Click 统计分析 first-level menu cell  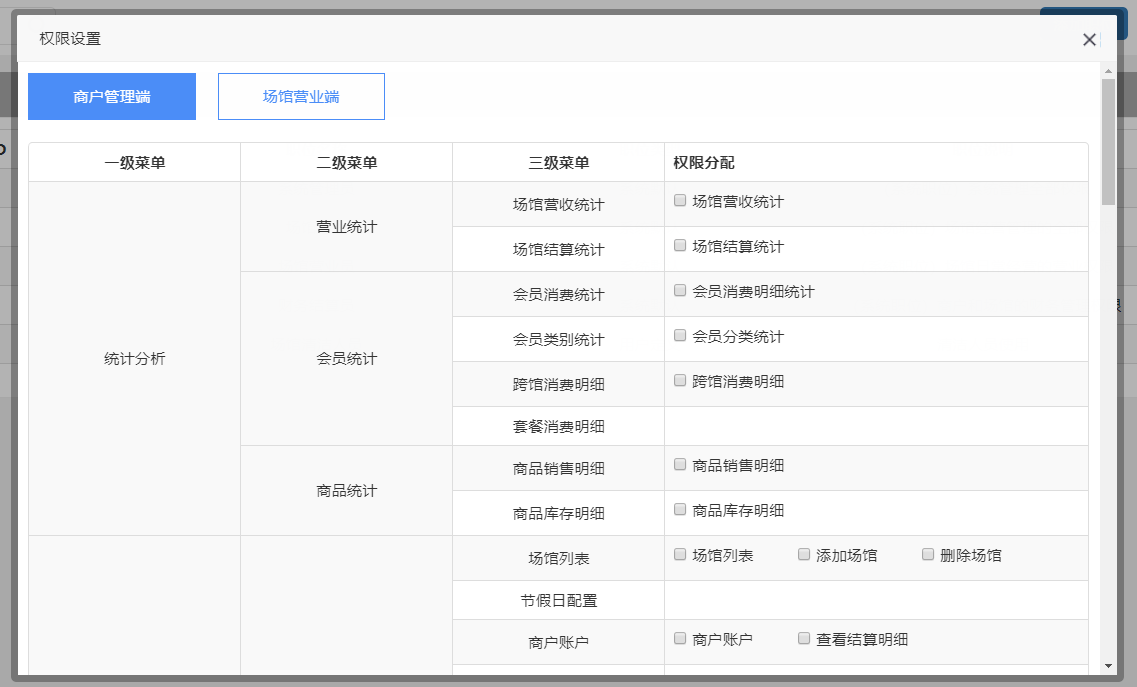(135, 358)
